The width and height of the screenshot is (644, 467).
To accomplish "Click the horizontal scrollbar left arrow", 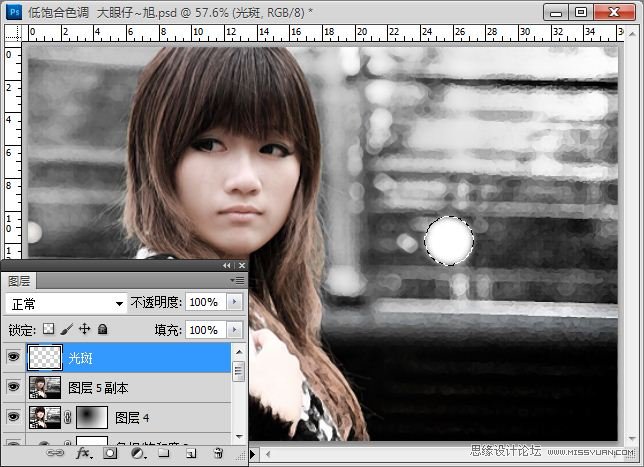I will click(269, 454).
